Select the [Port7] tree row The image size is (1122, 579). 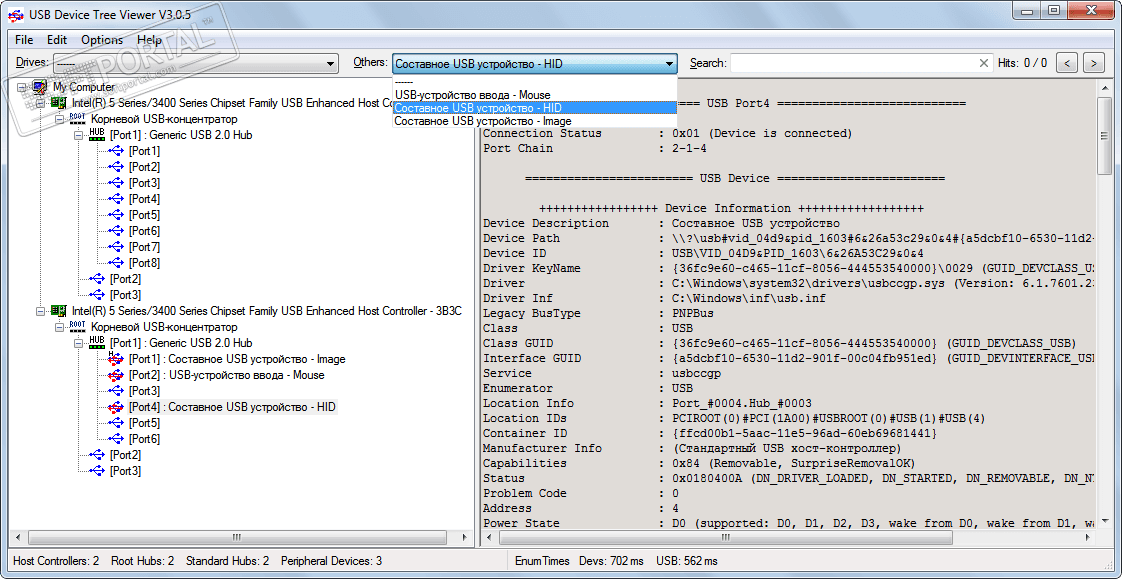[x=144, y=247]
